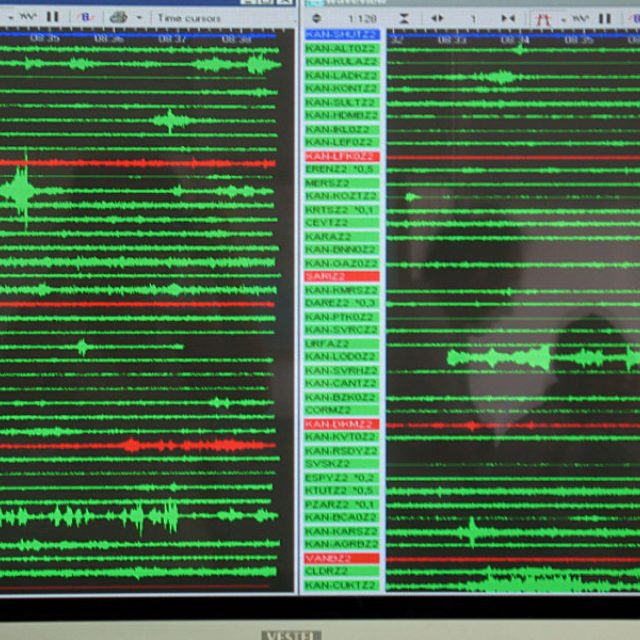Select the highlighted KAN-SHUTZ2 station
The width and height of the screenshot is (640, 640).
point(341,34)
